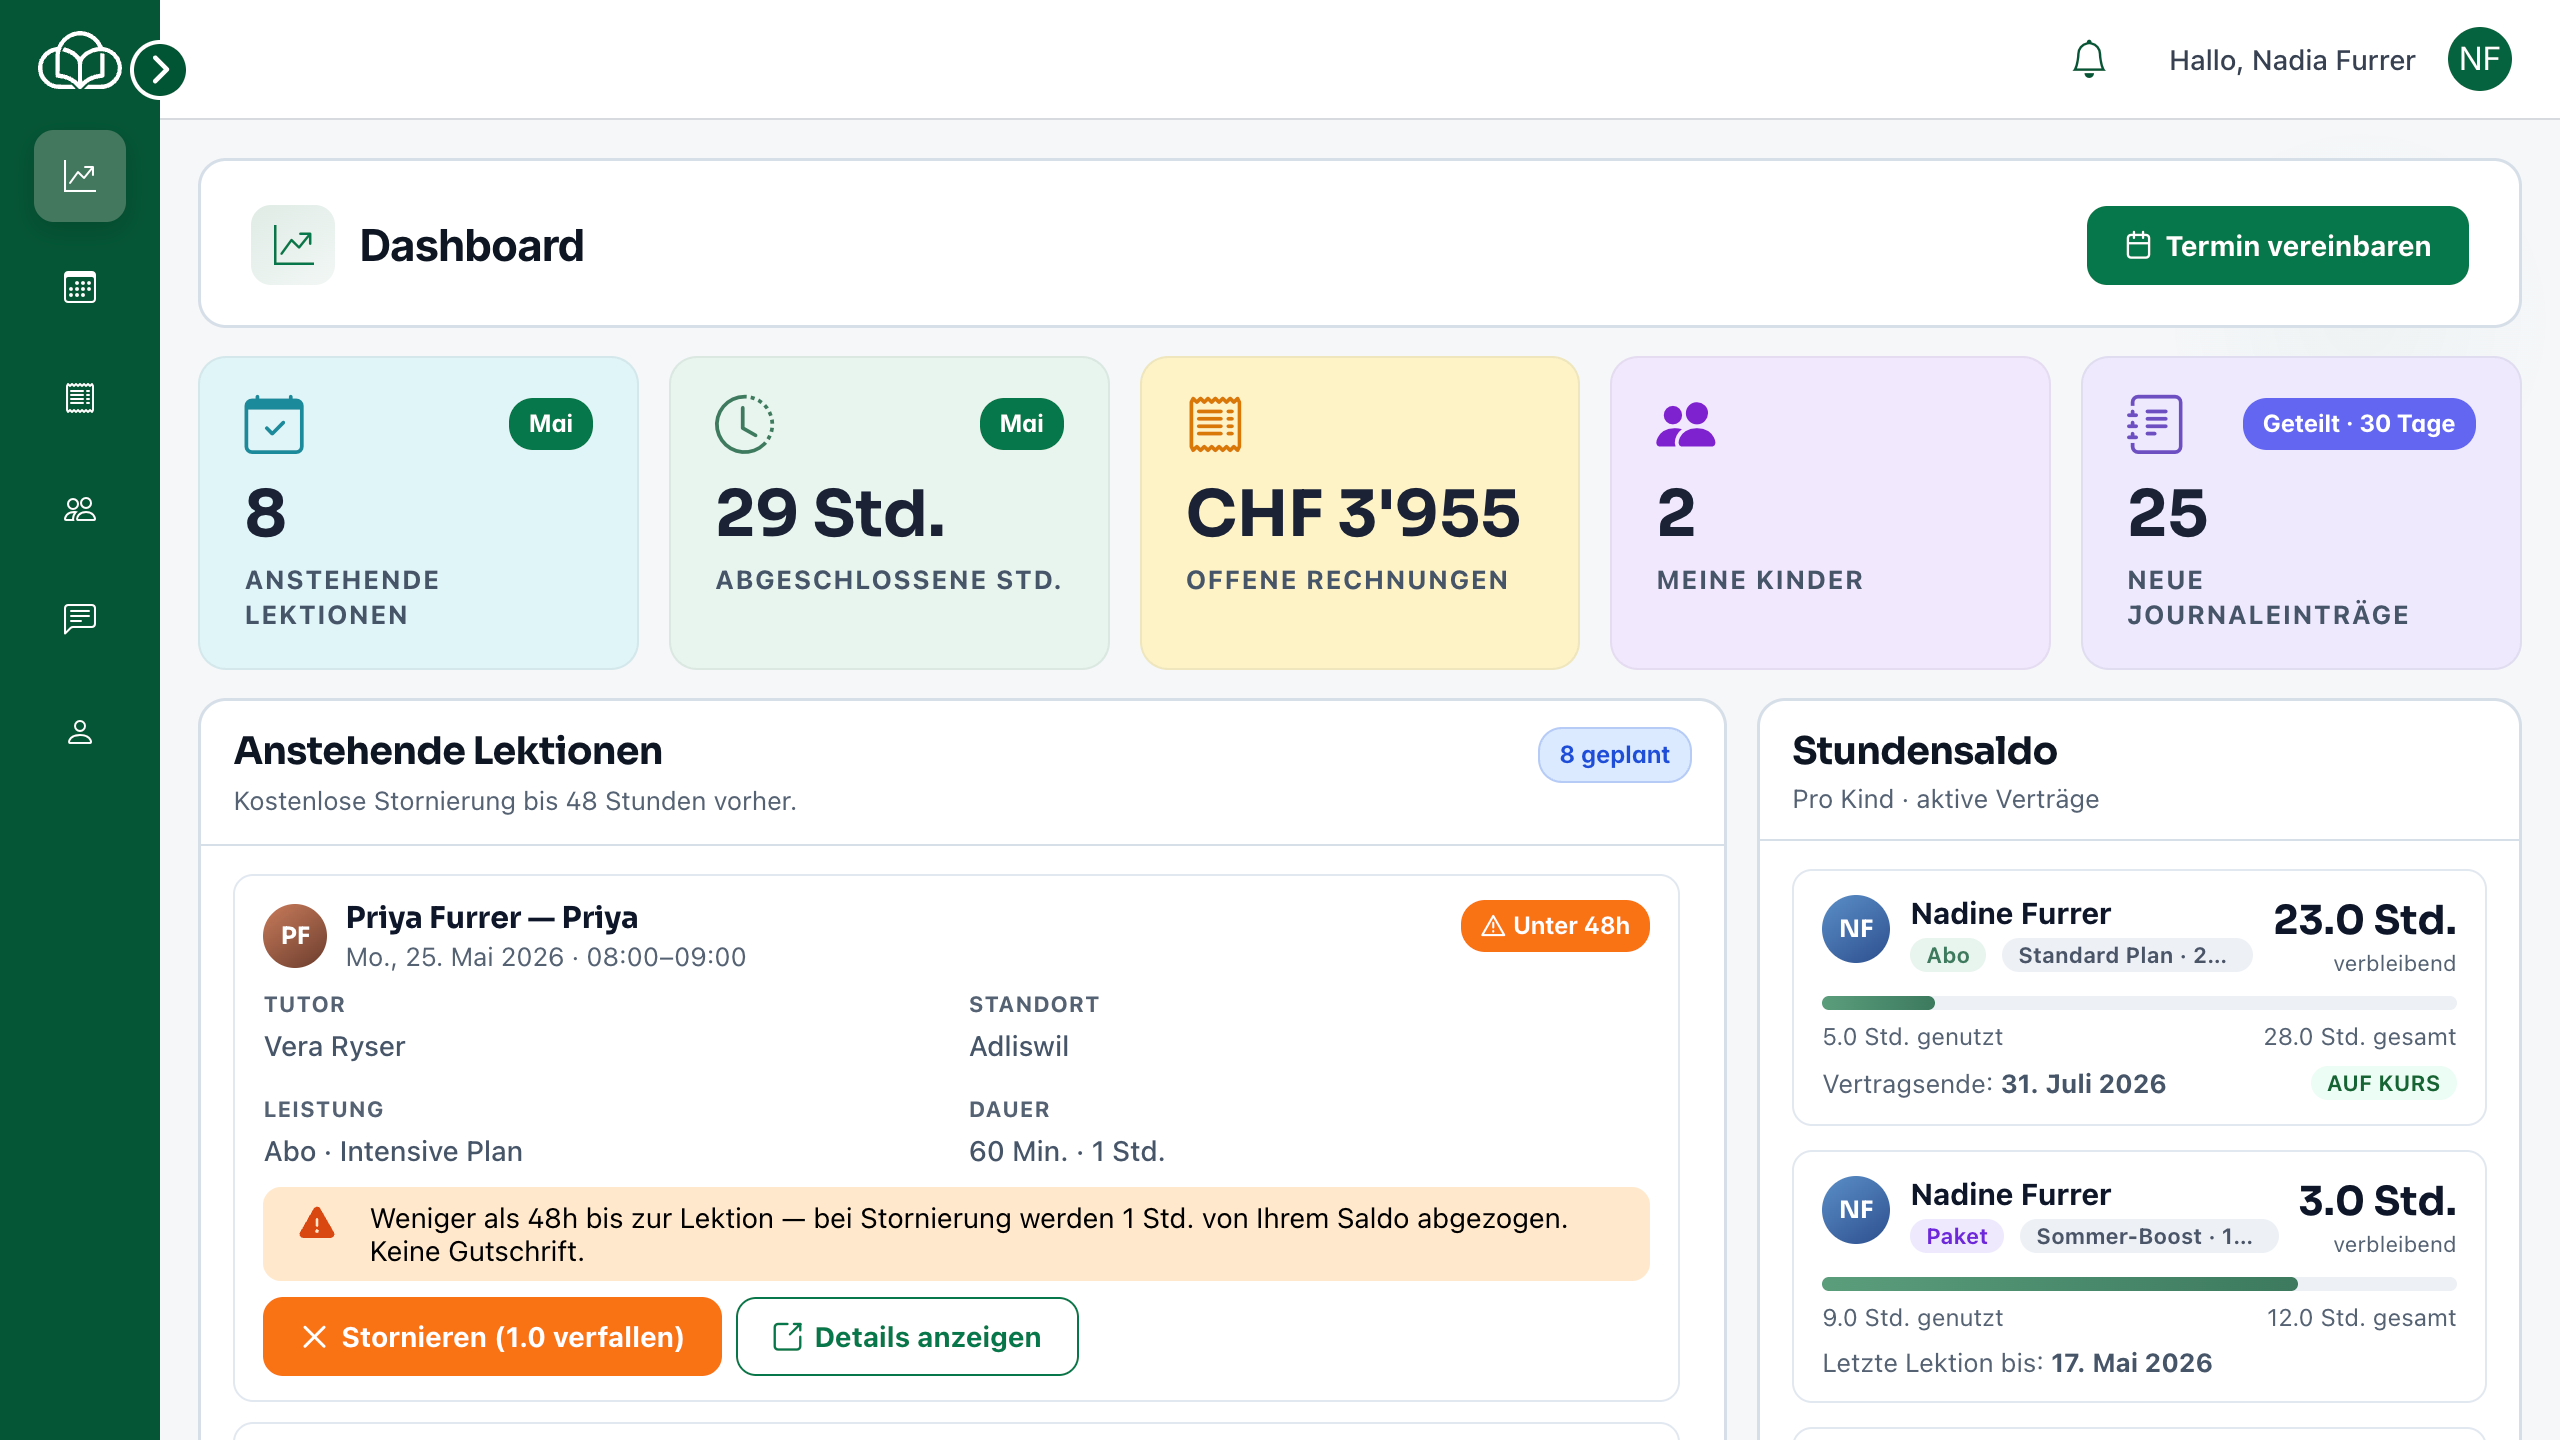Open the 29 Std. Abgeschlossene Std. card
The width and height of the screenshot is (2560, 1440).
[x=889, y=513]
